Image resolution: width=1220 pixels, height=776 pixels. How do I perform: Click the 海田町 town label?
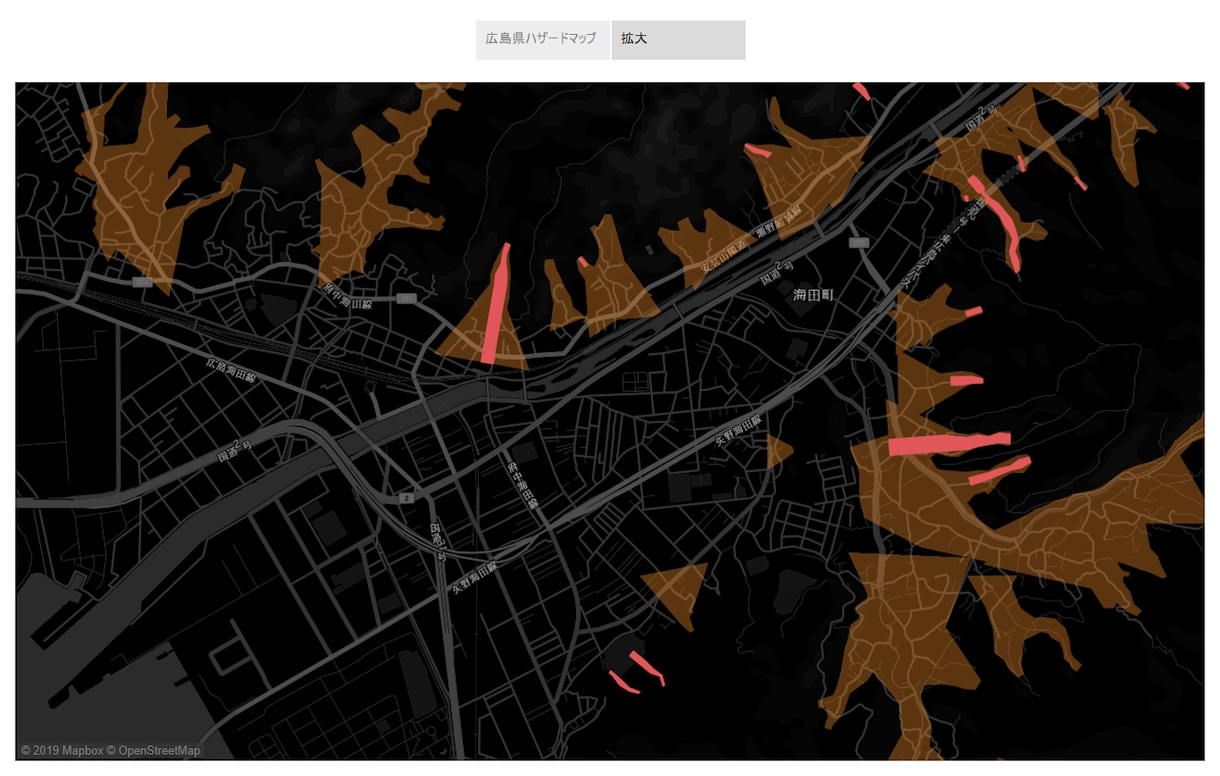(x=813, y=295)
